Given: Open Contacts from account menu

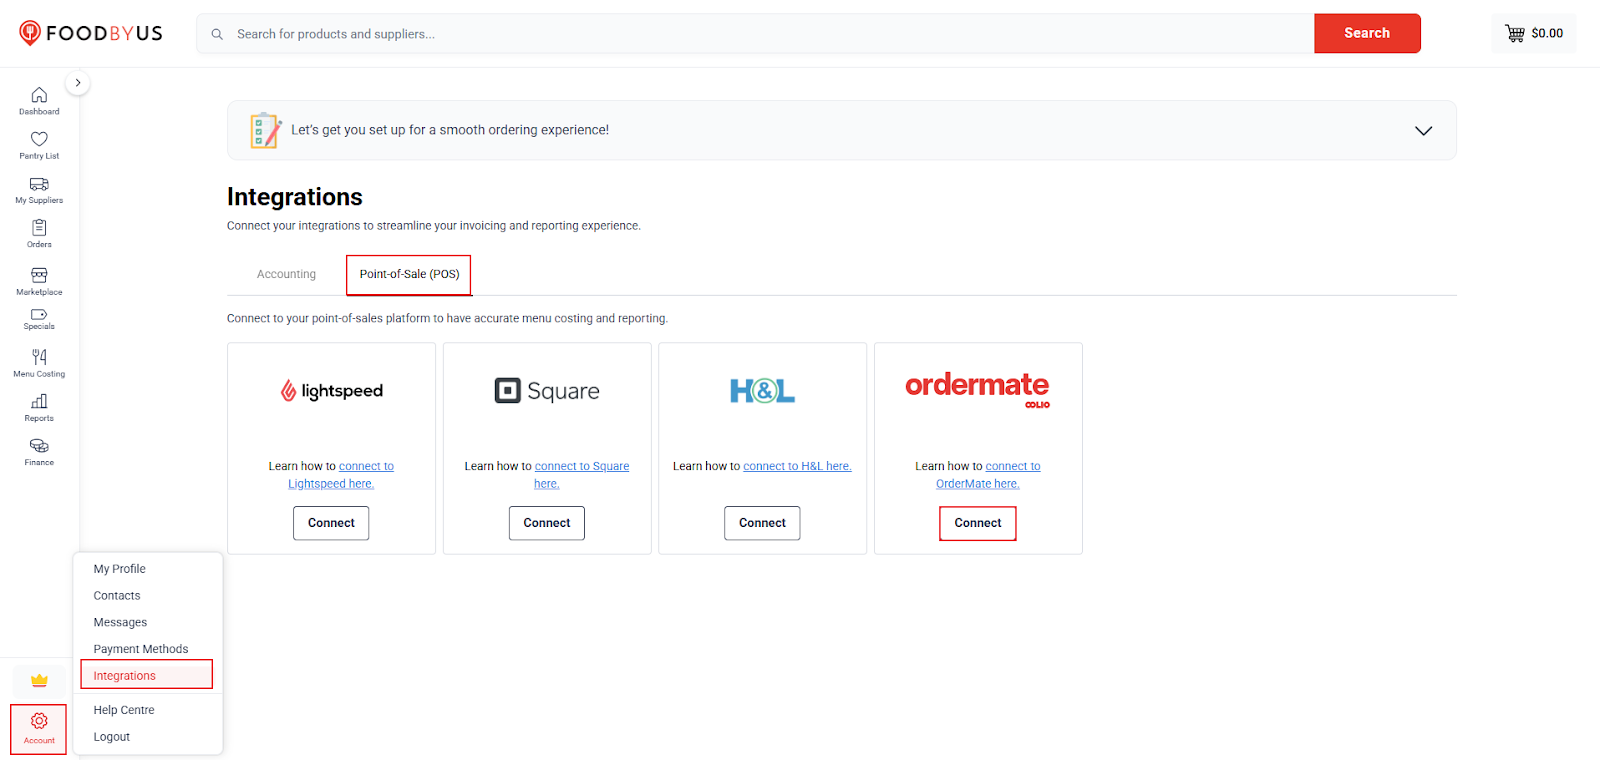Looking at the screenshot, I should tap(117, 596).
